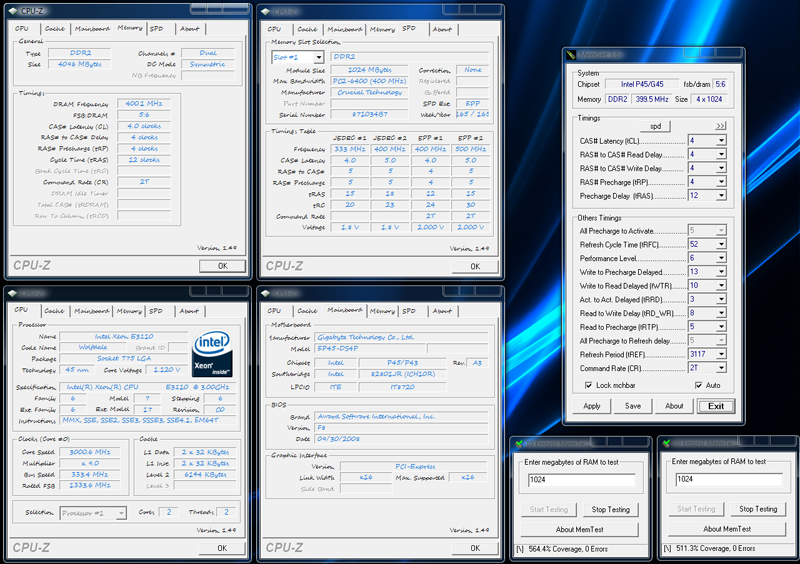This screenshot has width=800, height=564.
Task: Open the Memory tab in the CPU-Z CPU-tab window
Action: tap(129, 311)
